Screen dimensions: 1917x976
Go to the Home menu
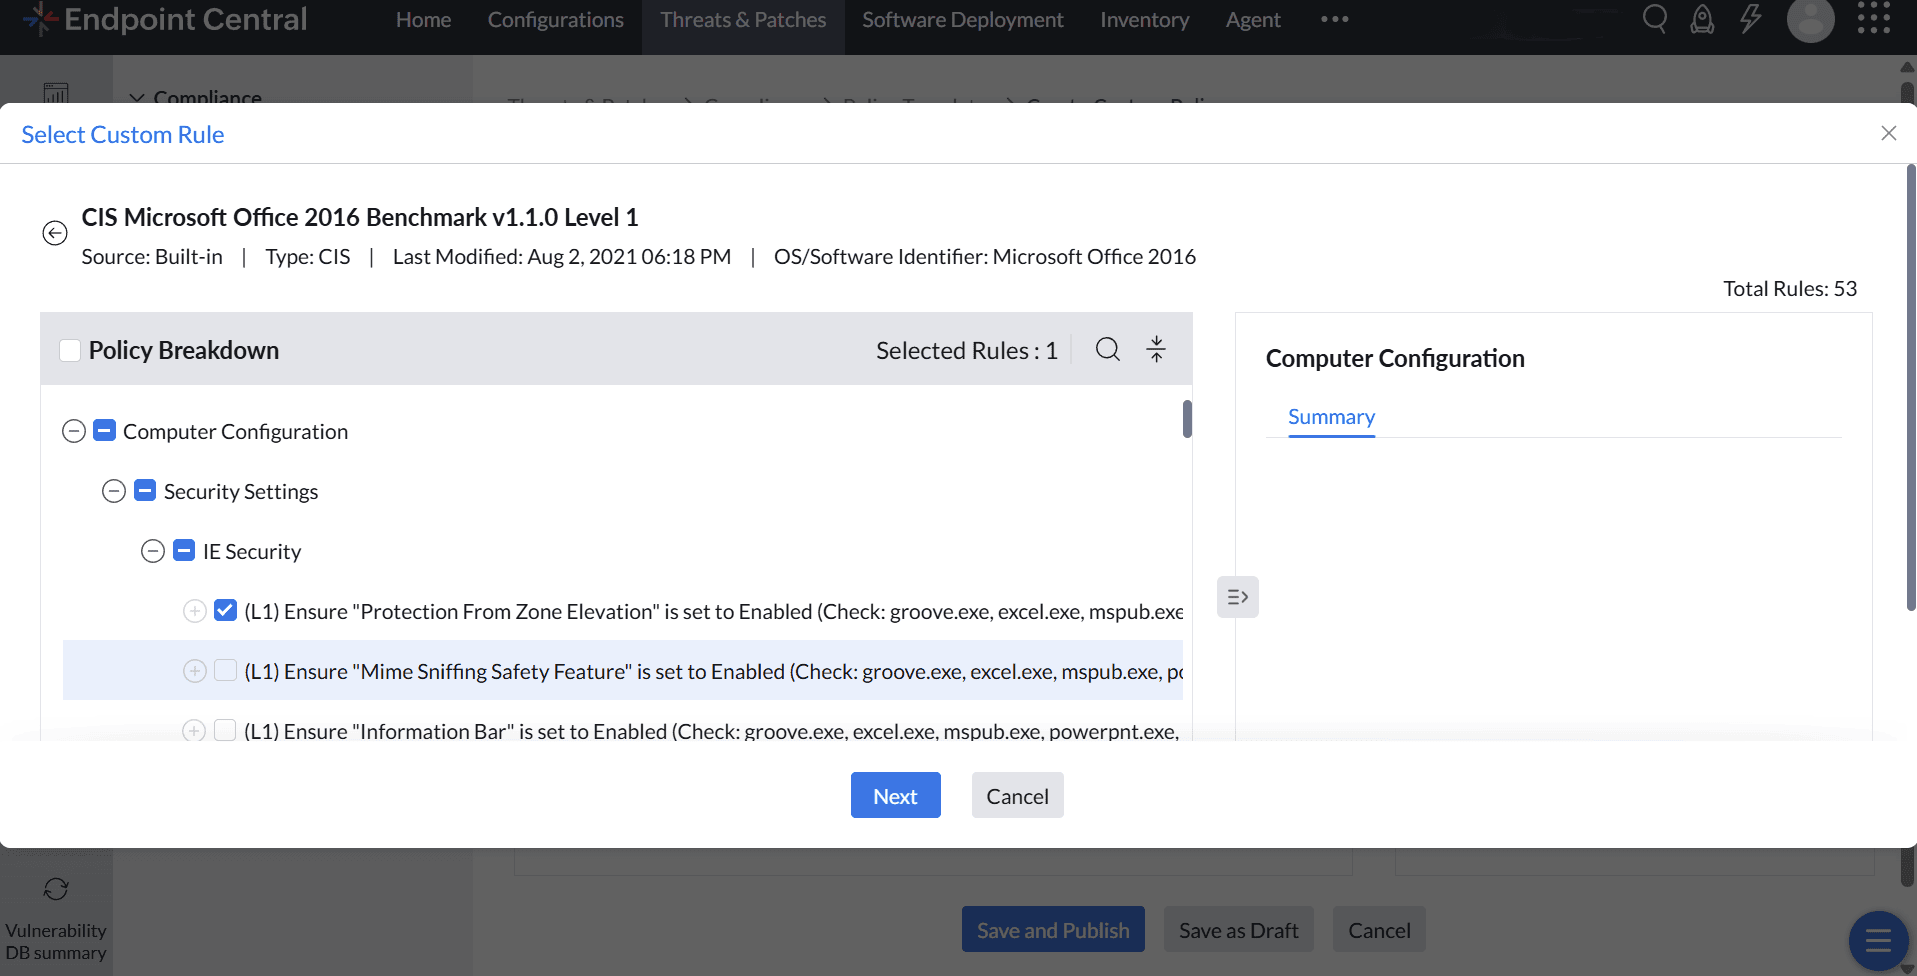(424, 20)
